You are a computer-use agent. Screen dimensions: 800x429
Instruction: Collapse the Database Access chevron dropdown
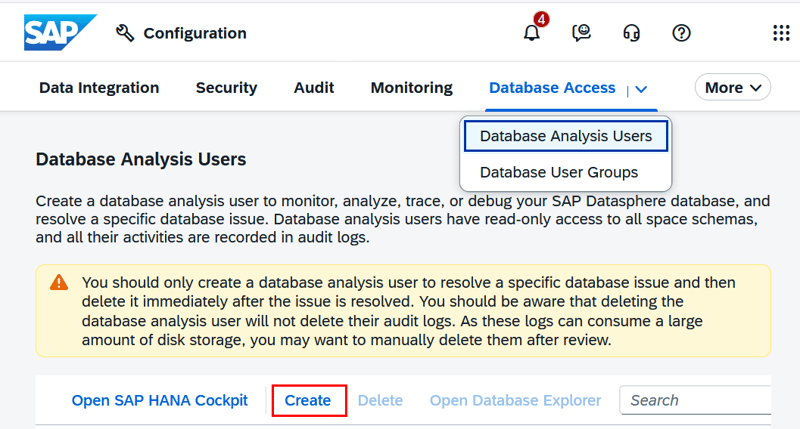[x=641, y=89]
